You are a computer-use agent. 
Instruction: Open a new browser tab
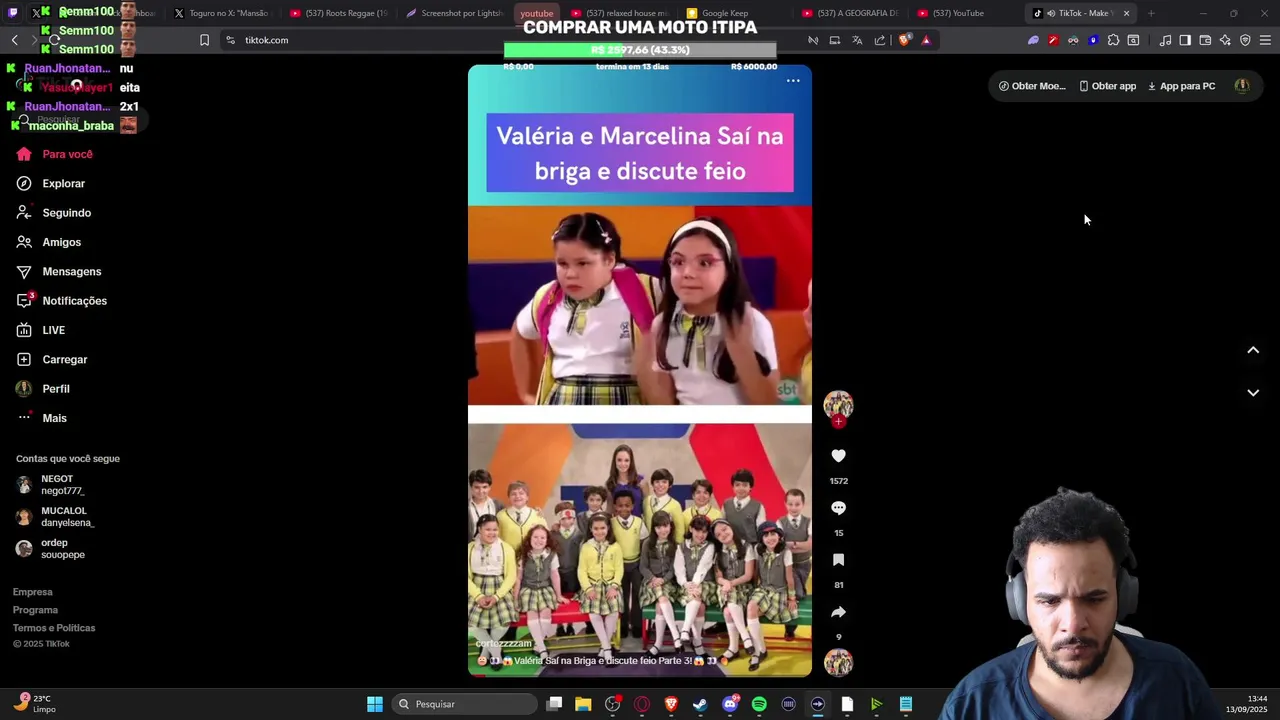[1151, 13]
